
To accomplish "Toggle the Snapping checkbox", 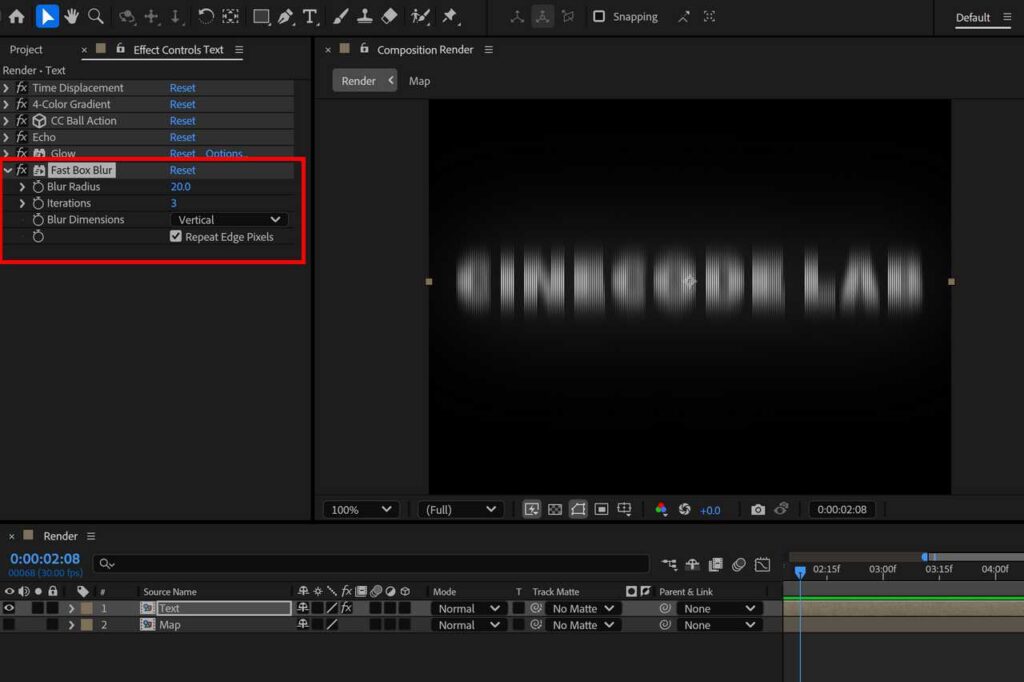I will click(x=599, y=16).
